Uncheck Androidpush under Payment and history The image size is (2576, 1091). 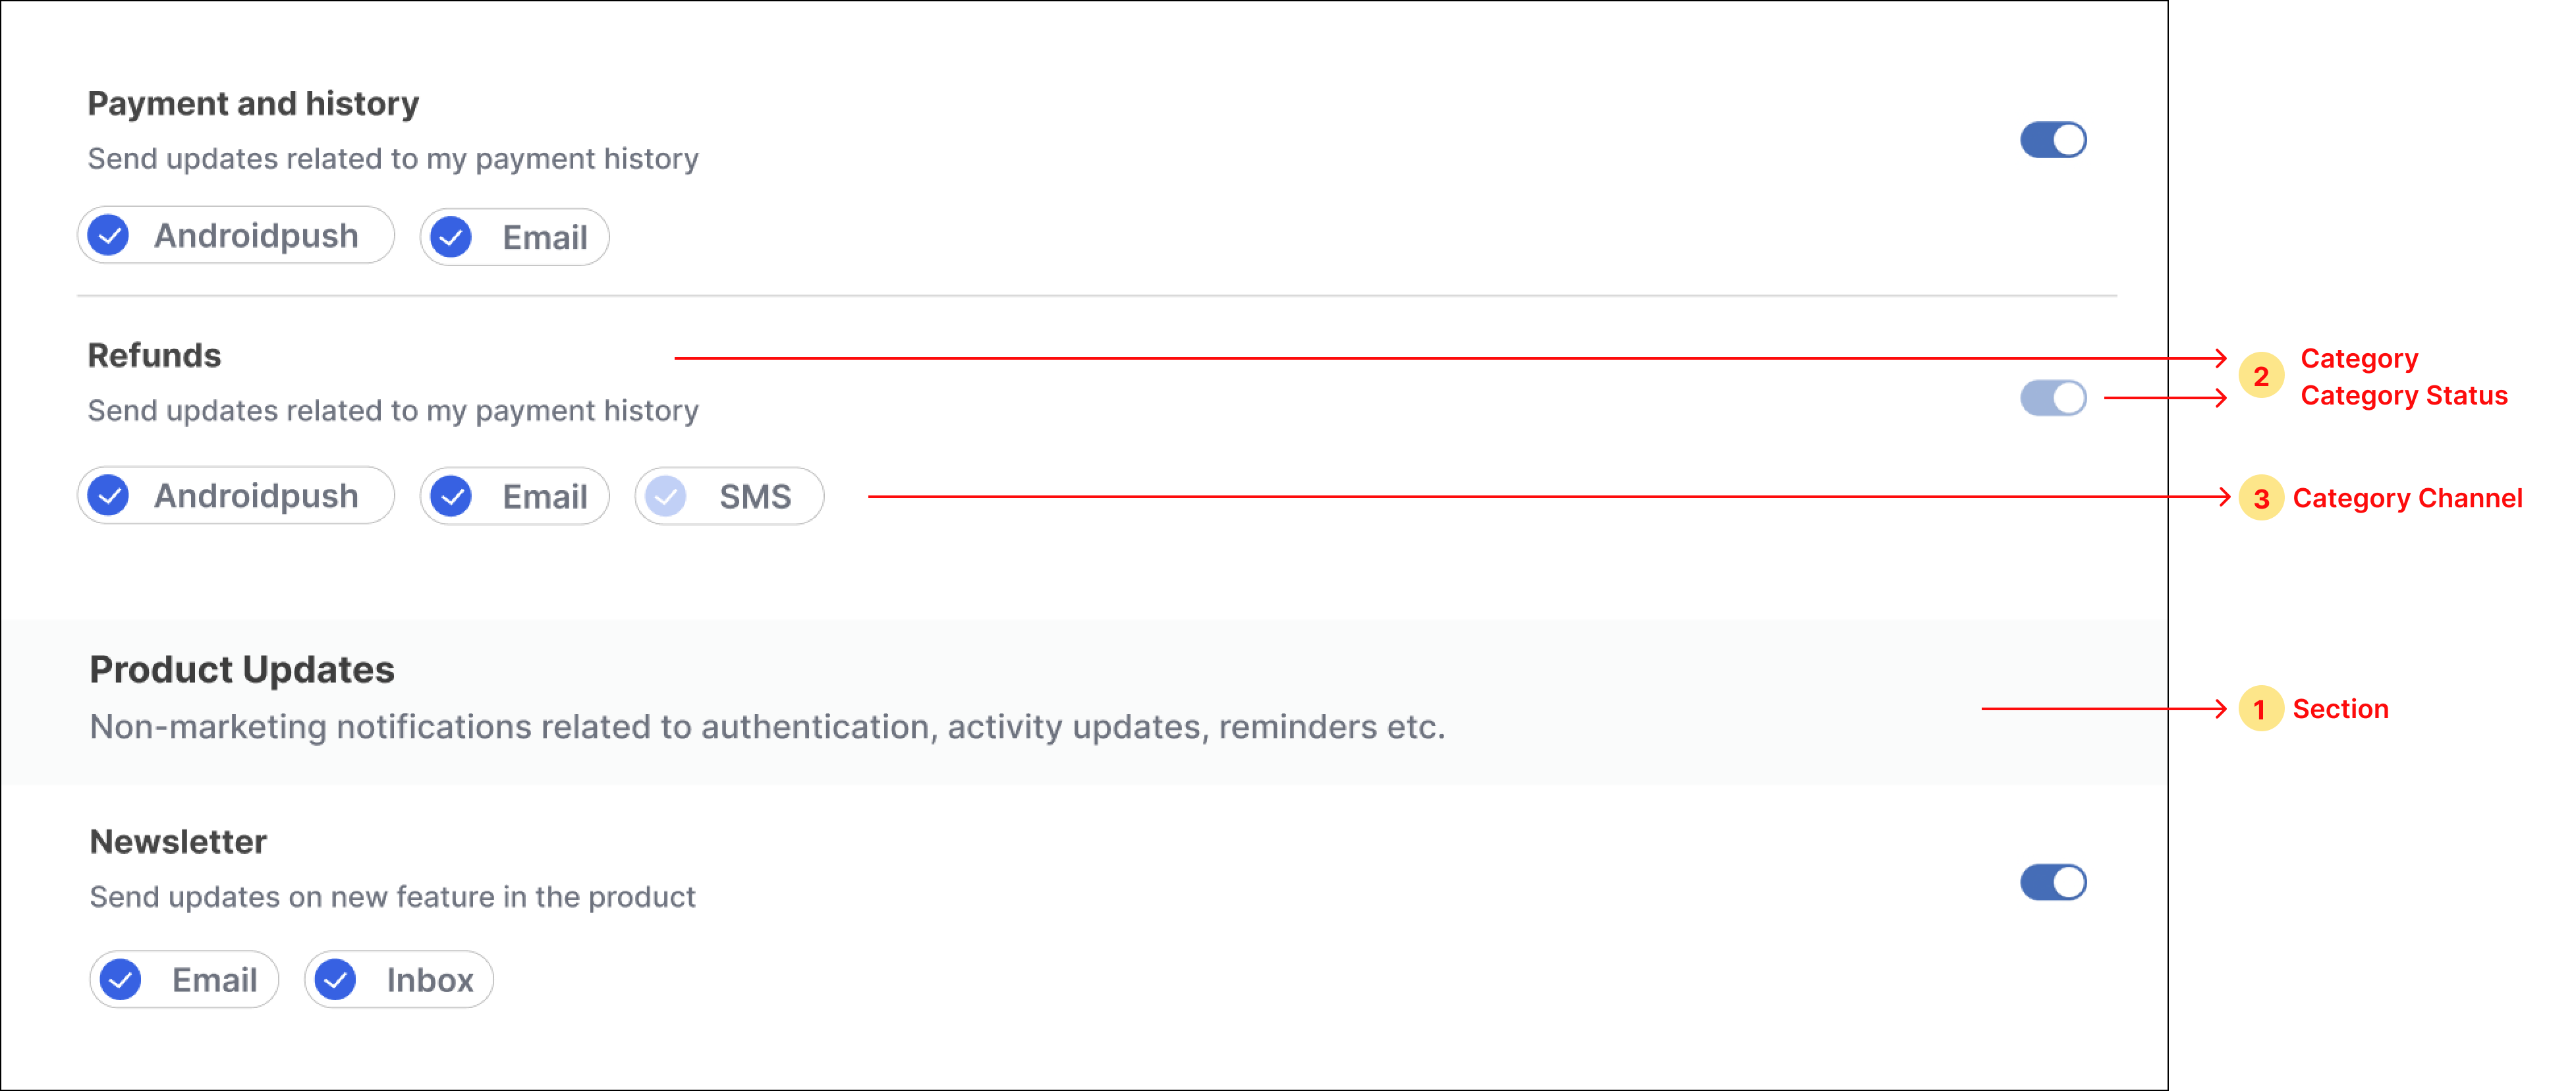(x=236, y=236)
